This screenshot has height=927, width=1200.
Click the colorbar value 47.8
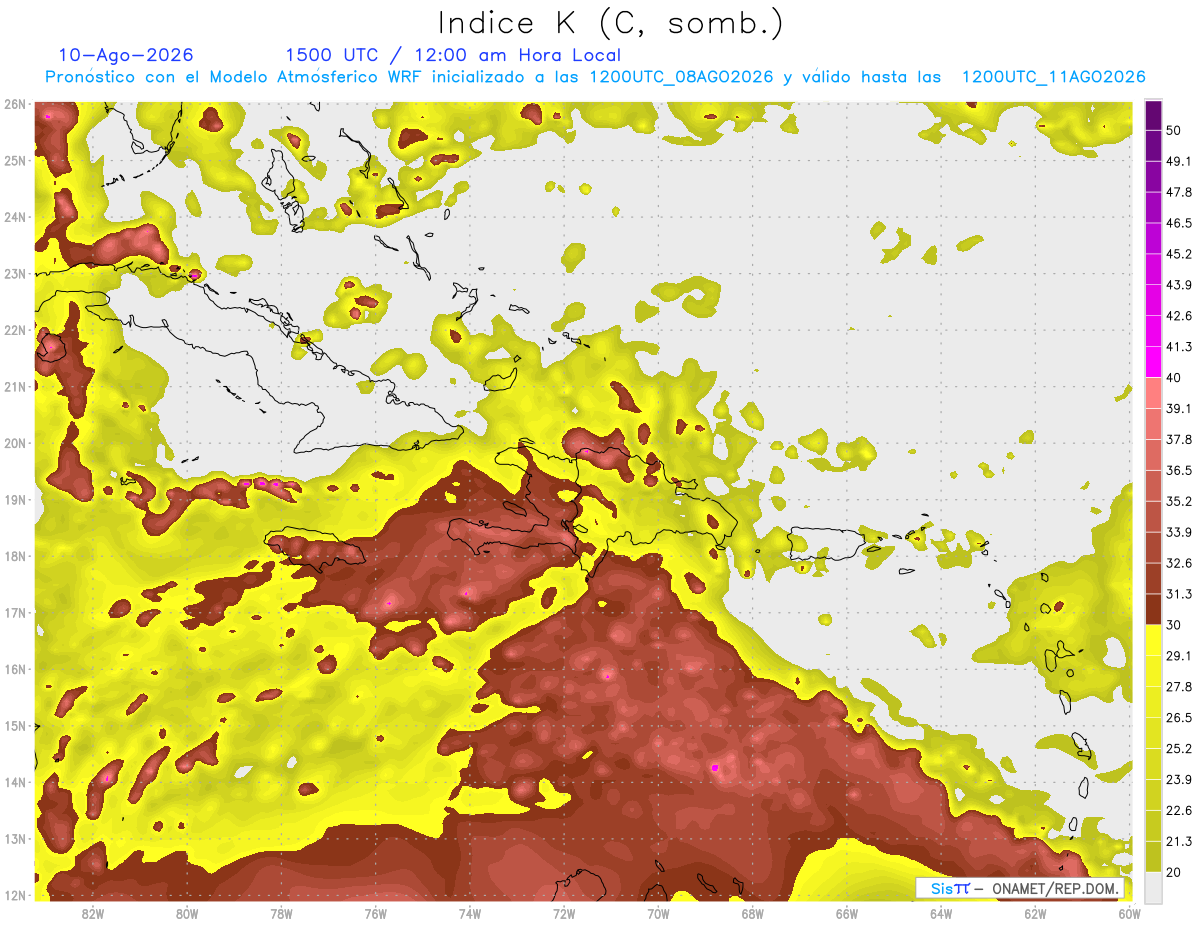[x=1178, y=192]
